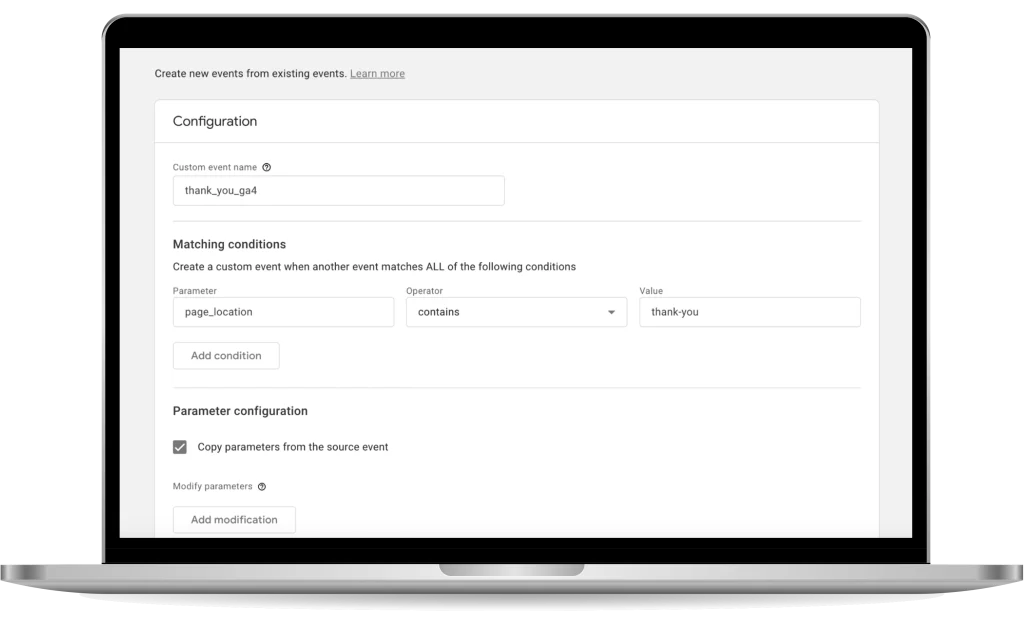
Task: Focus the thank_you_ga4 event name field
Action: pos(338,191)
